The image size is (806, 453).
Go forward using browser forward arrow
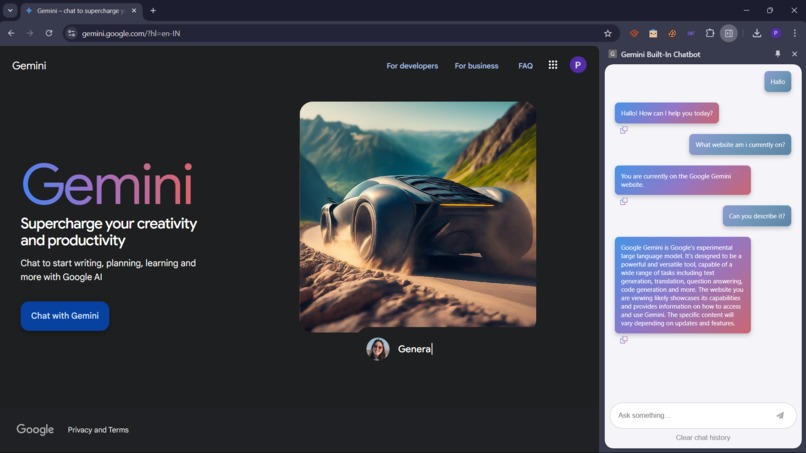coord(30,33)
